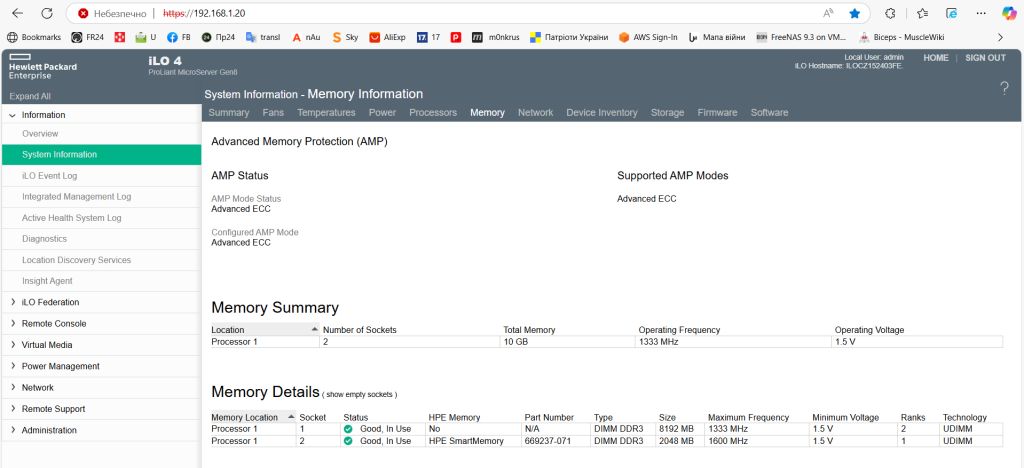This screenshot has height=468, width=1024.
Task: Open the Biceps - MuscleWiki bookmark
Action: coord(902,37)
